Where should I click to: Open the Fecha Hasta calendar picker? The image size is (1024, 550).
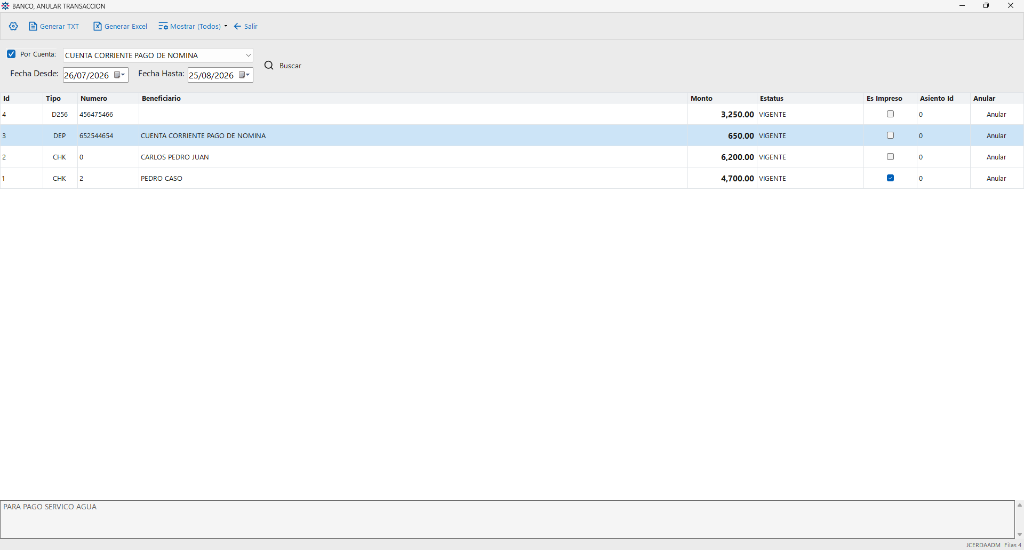pyautogui.click(x=244, y=75)
